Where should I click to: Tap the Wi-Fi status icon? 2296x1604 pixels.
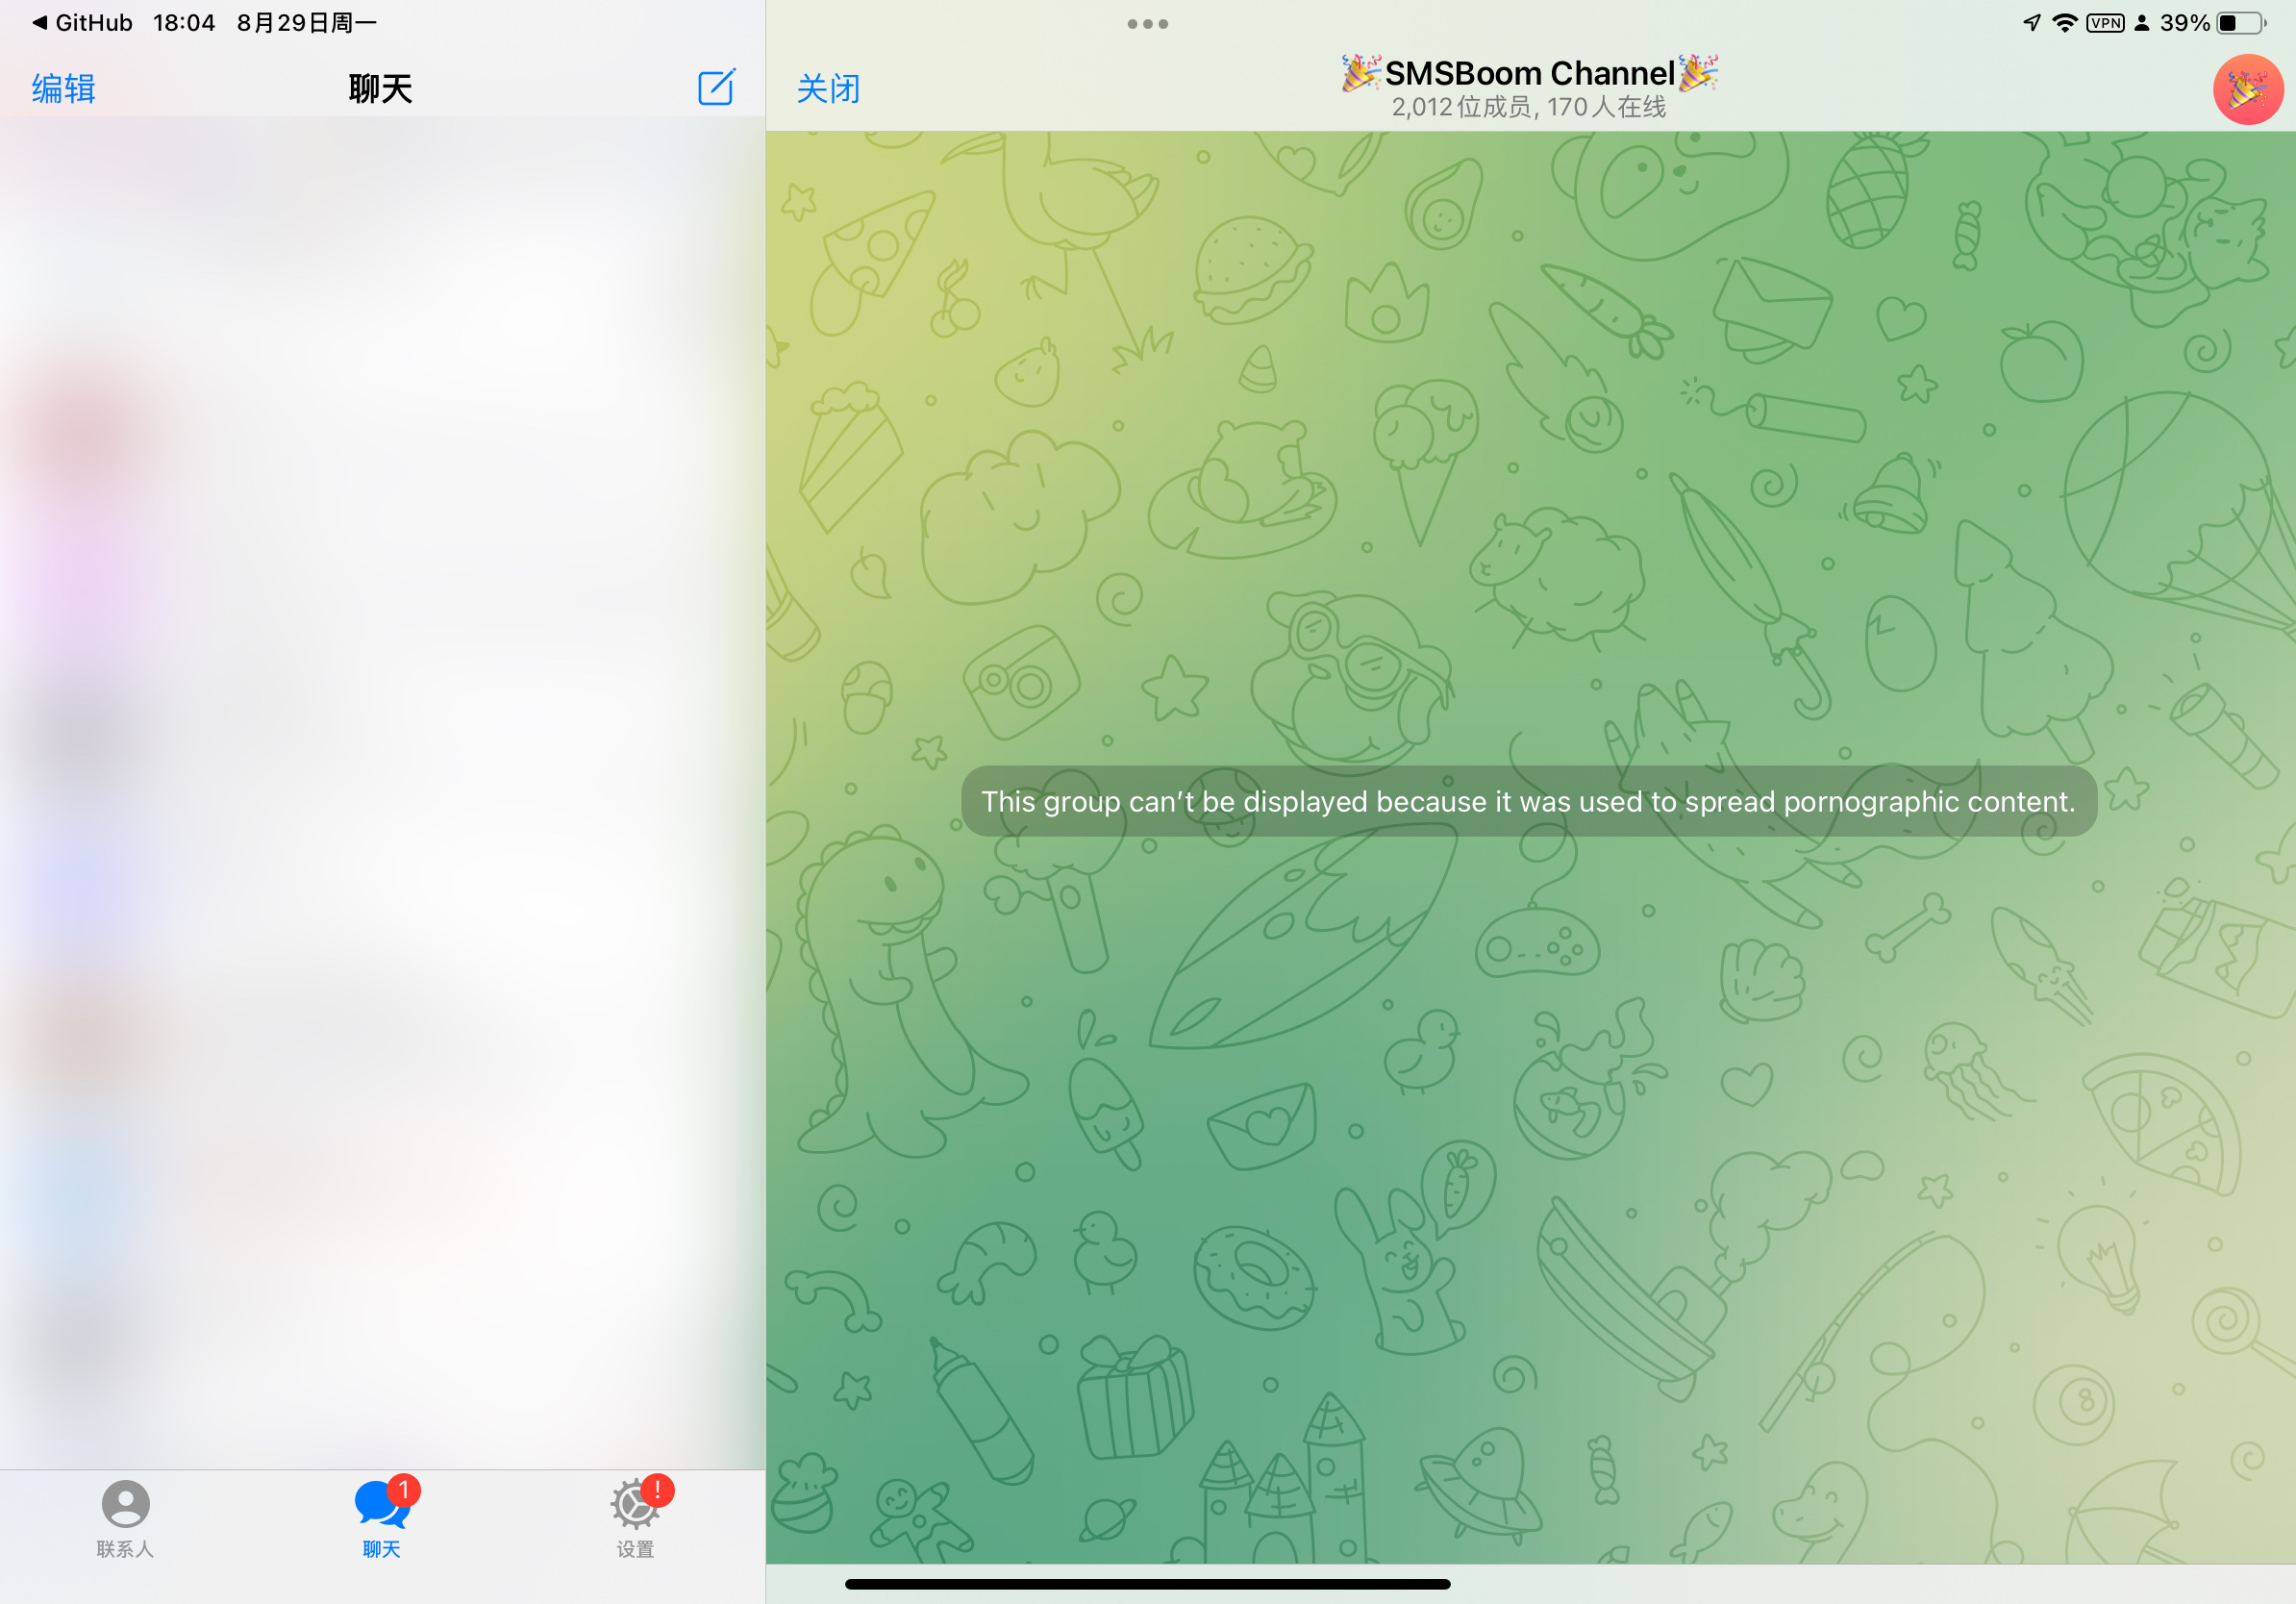(x=2064, y=23)
